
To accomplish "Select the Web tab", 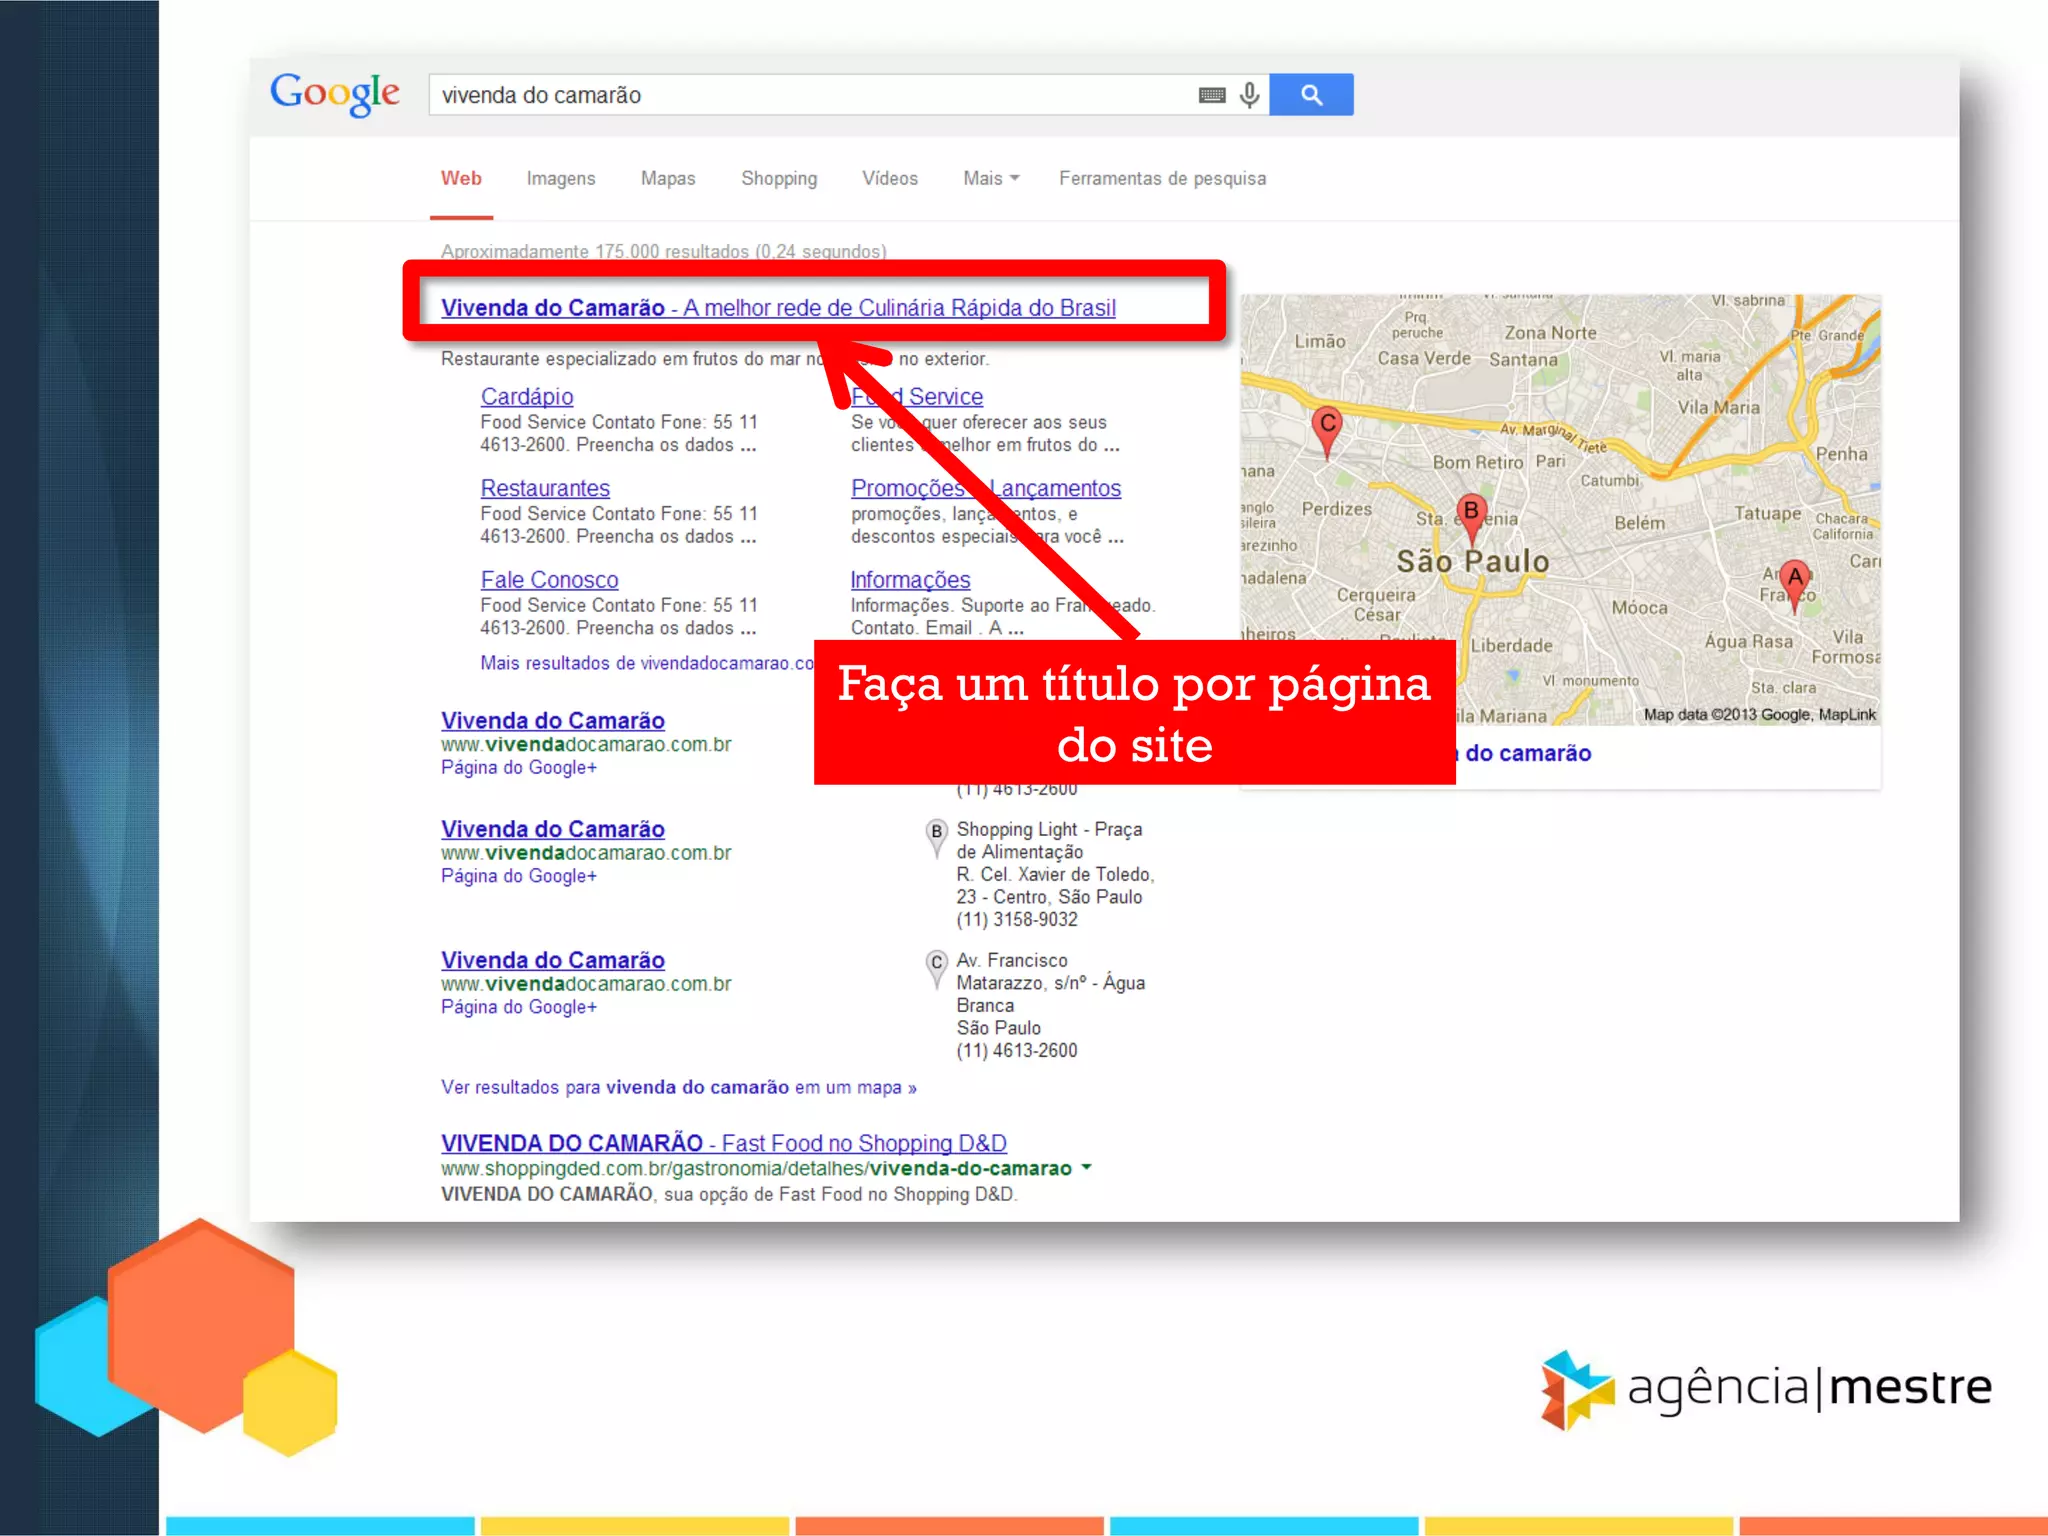I will (x=461, y=178).
